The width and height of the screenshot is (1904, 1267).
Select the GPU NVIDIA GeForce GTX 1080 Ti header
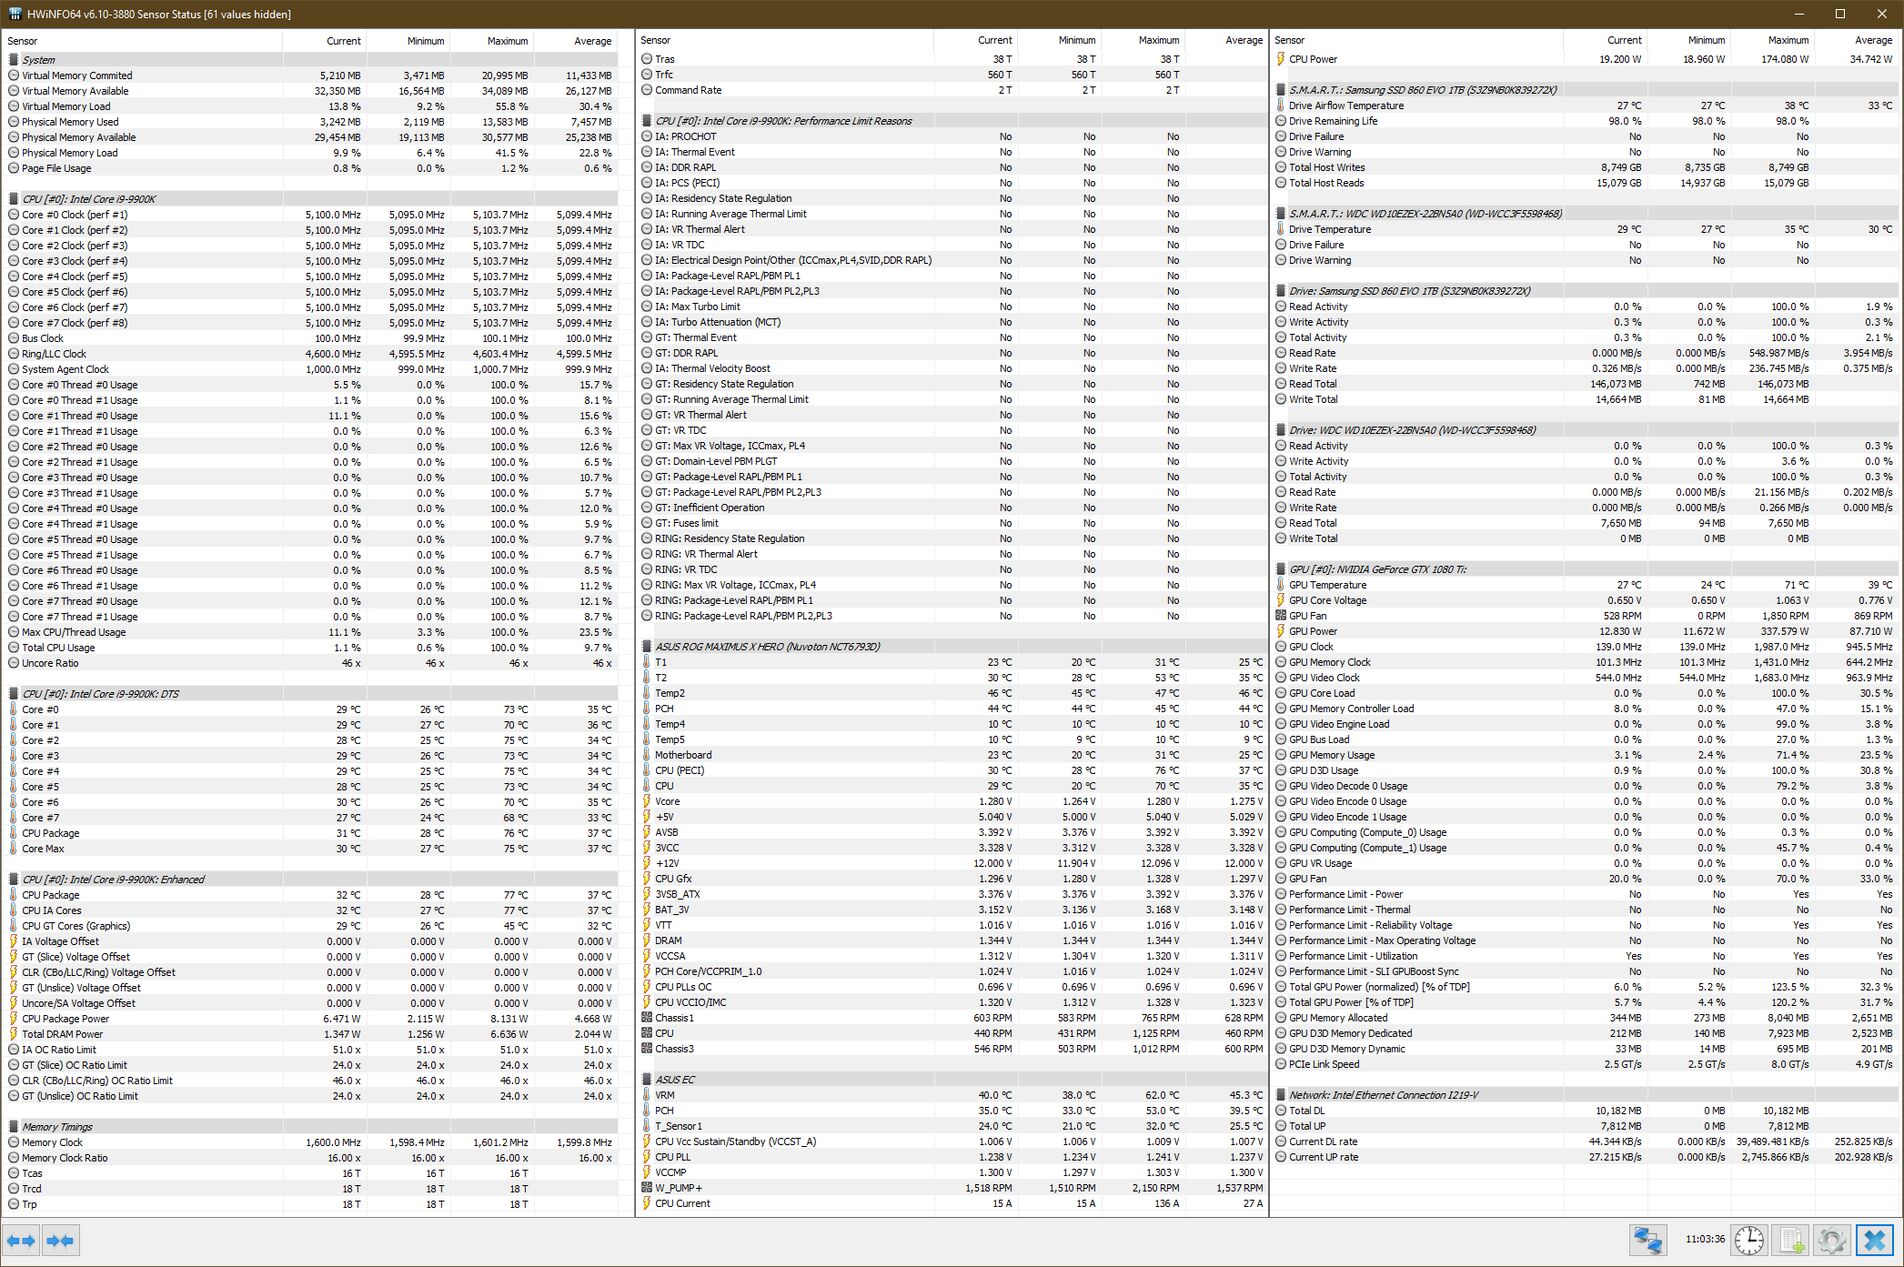1586,569
